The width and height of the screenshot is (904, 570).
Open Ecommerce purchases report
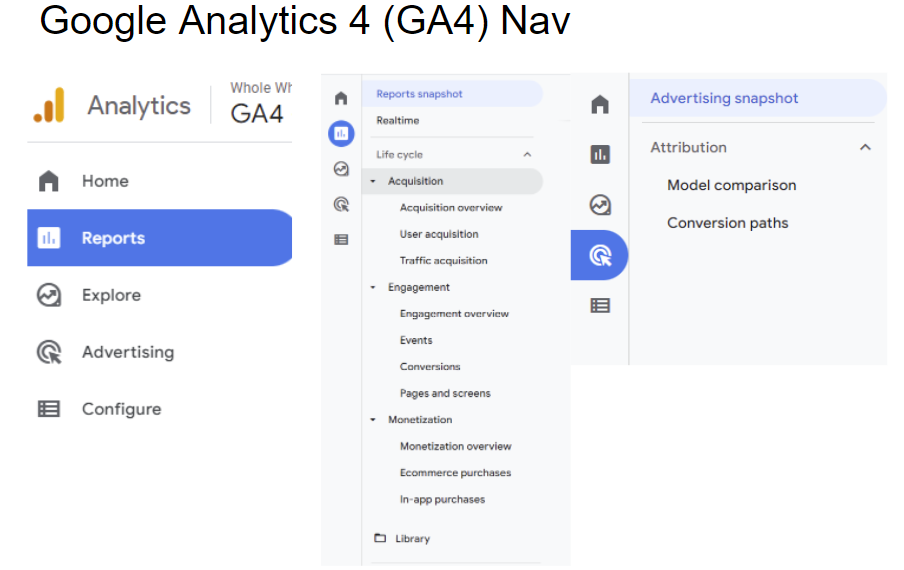tap(455, 473)
